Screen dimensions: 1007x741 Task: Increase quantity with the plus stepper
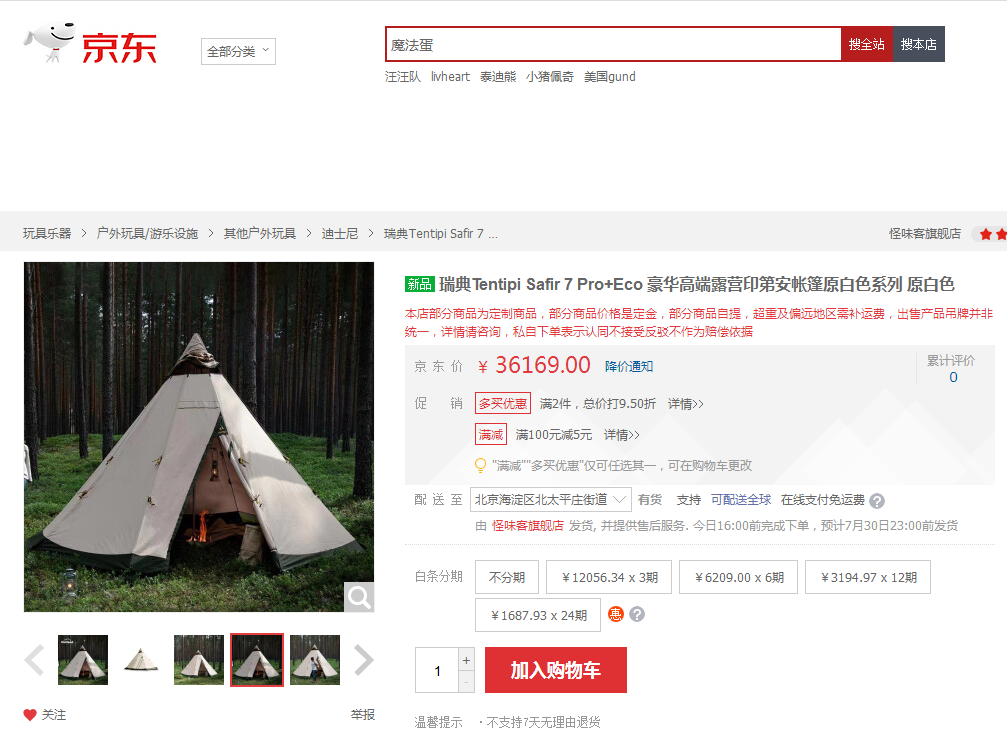coord(466,659)
